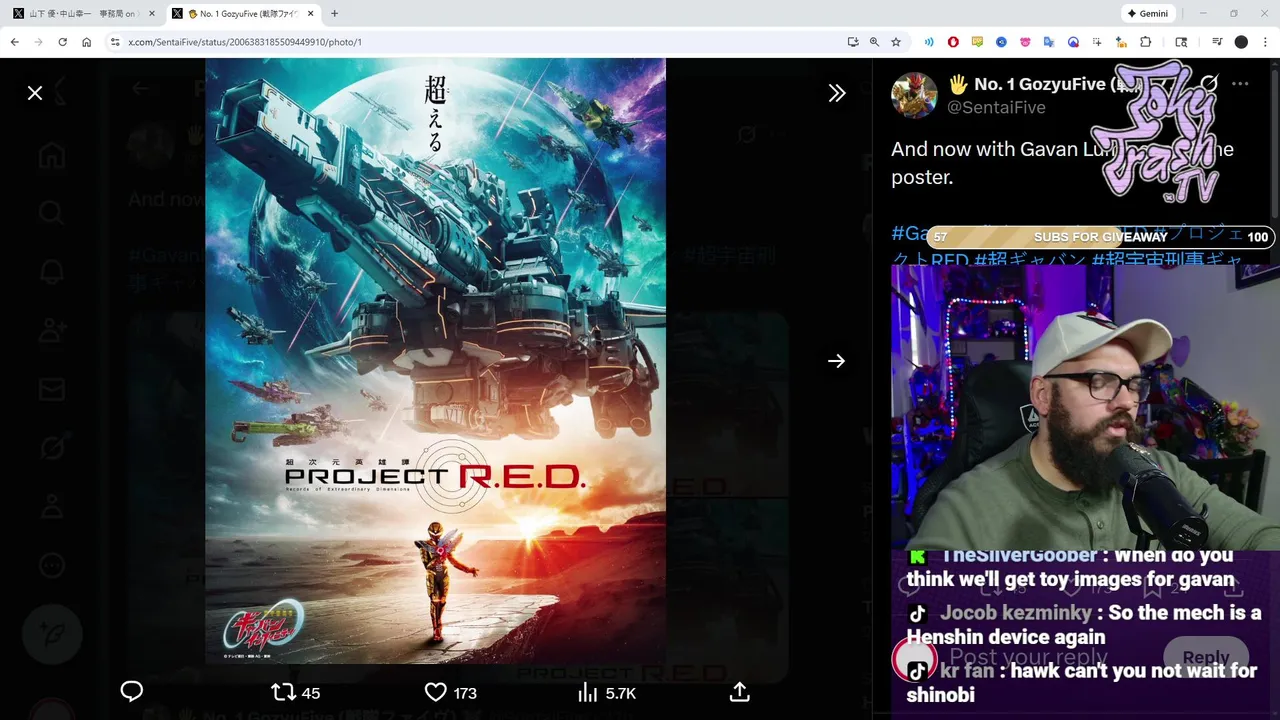Click the Reply button
The width and height of the screenshot is (1280, 720).
[1206, 657]
